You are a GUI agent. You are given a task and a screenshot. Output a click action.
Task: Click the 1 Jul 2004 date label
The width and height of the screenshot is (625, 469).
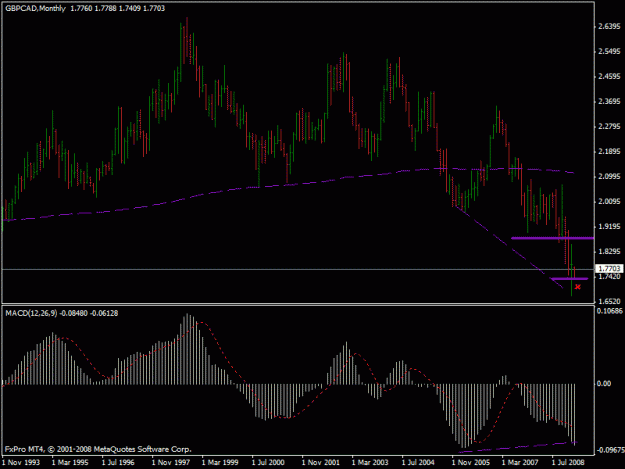coord(418,462)
